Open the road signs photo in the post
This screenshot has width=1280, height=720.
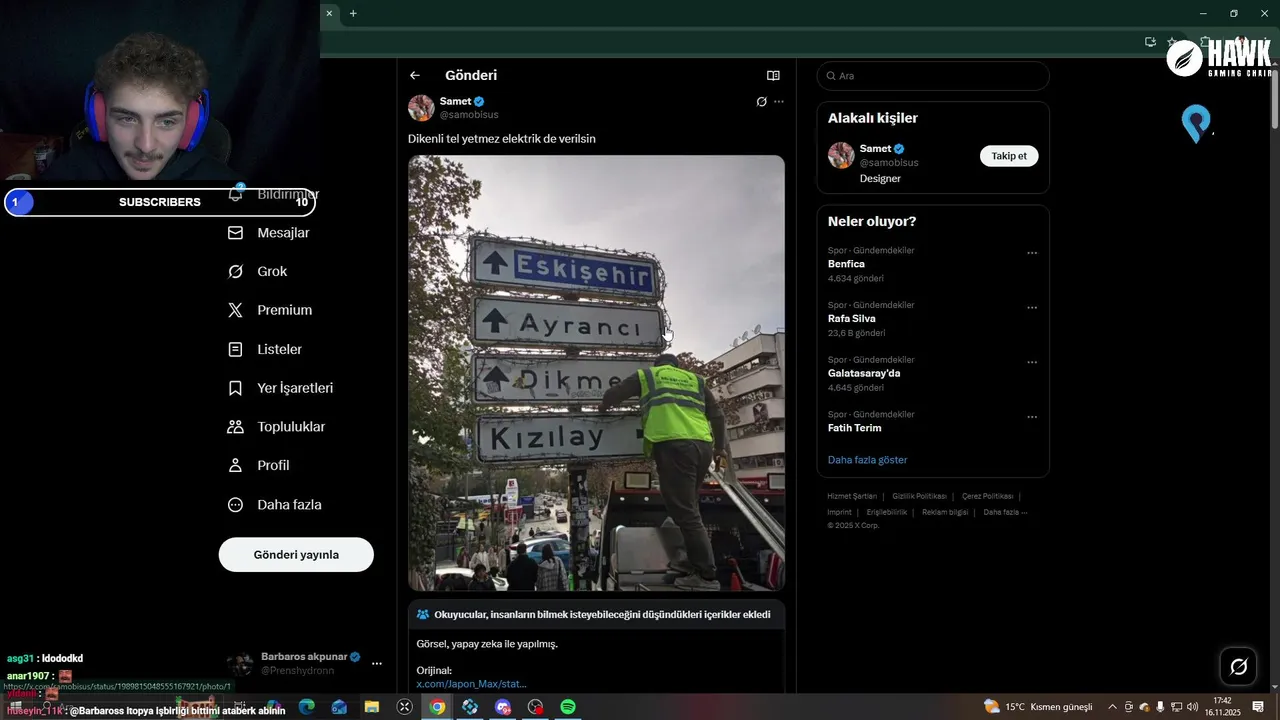pyautogui.click(x=596, y=373)
